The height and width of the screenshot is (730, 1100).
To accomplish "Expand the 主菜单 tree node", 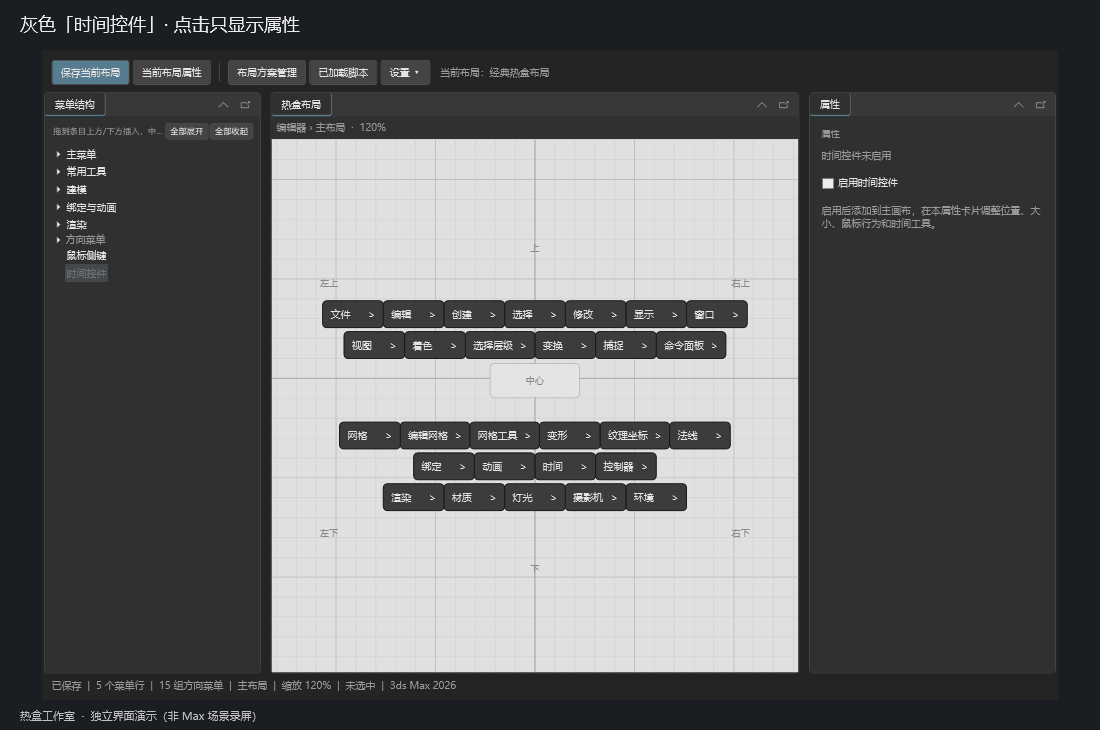I will pyautogui.click(x=58, y=154).
